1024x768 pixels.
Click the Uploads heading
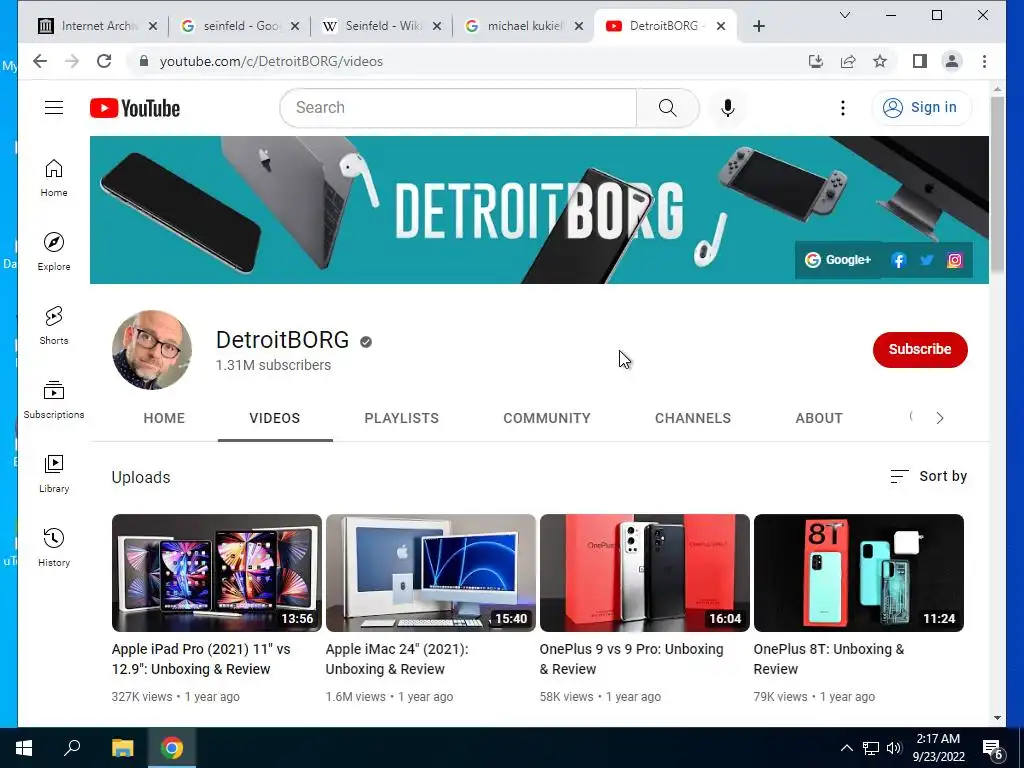141,477
